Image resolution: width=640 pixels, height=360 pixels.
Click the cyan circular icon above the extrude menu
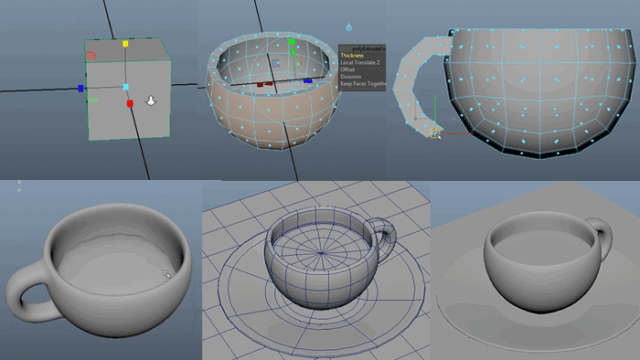pos(349,27)
